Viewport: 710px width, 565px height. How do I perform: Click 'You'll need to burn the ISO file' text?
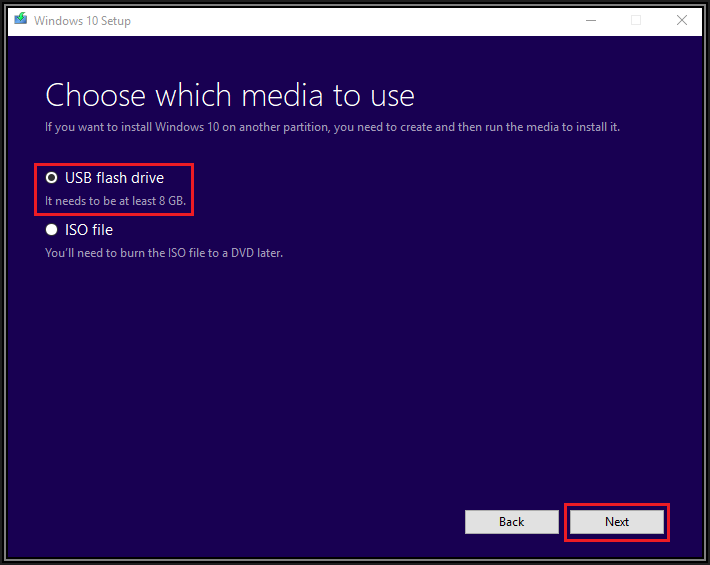[164, 253]
